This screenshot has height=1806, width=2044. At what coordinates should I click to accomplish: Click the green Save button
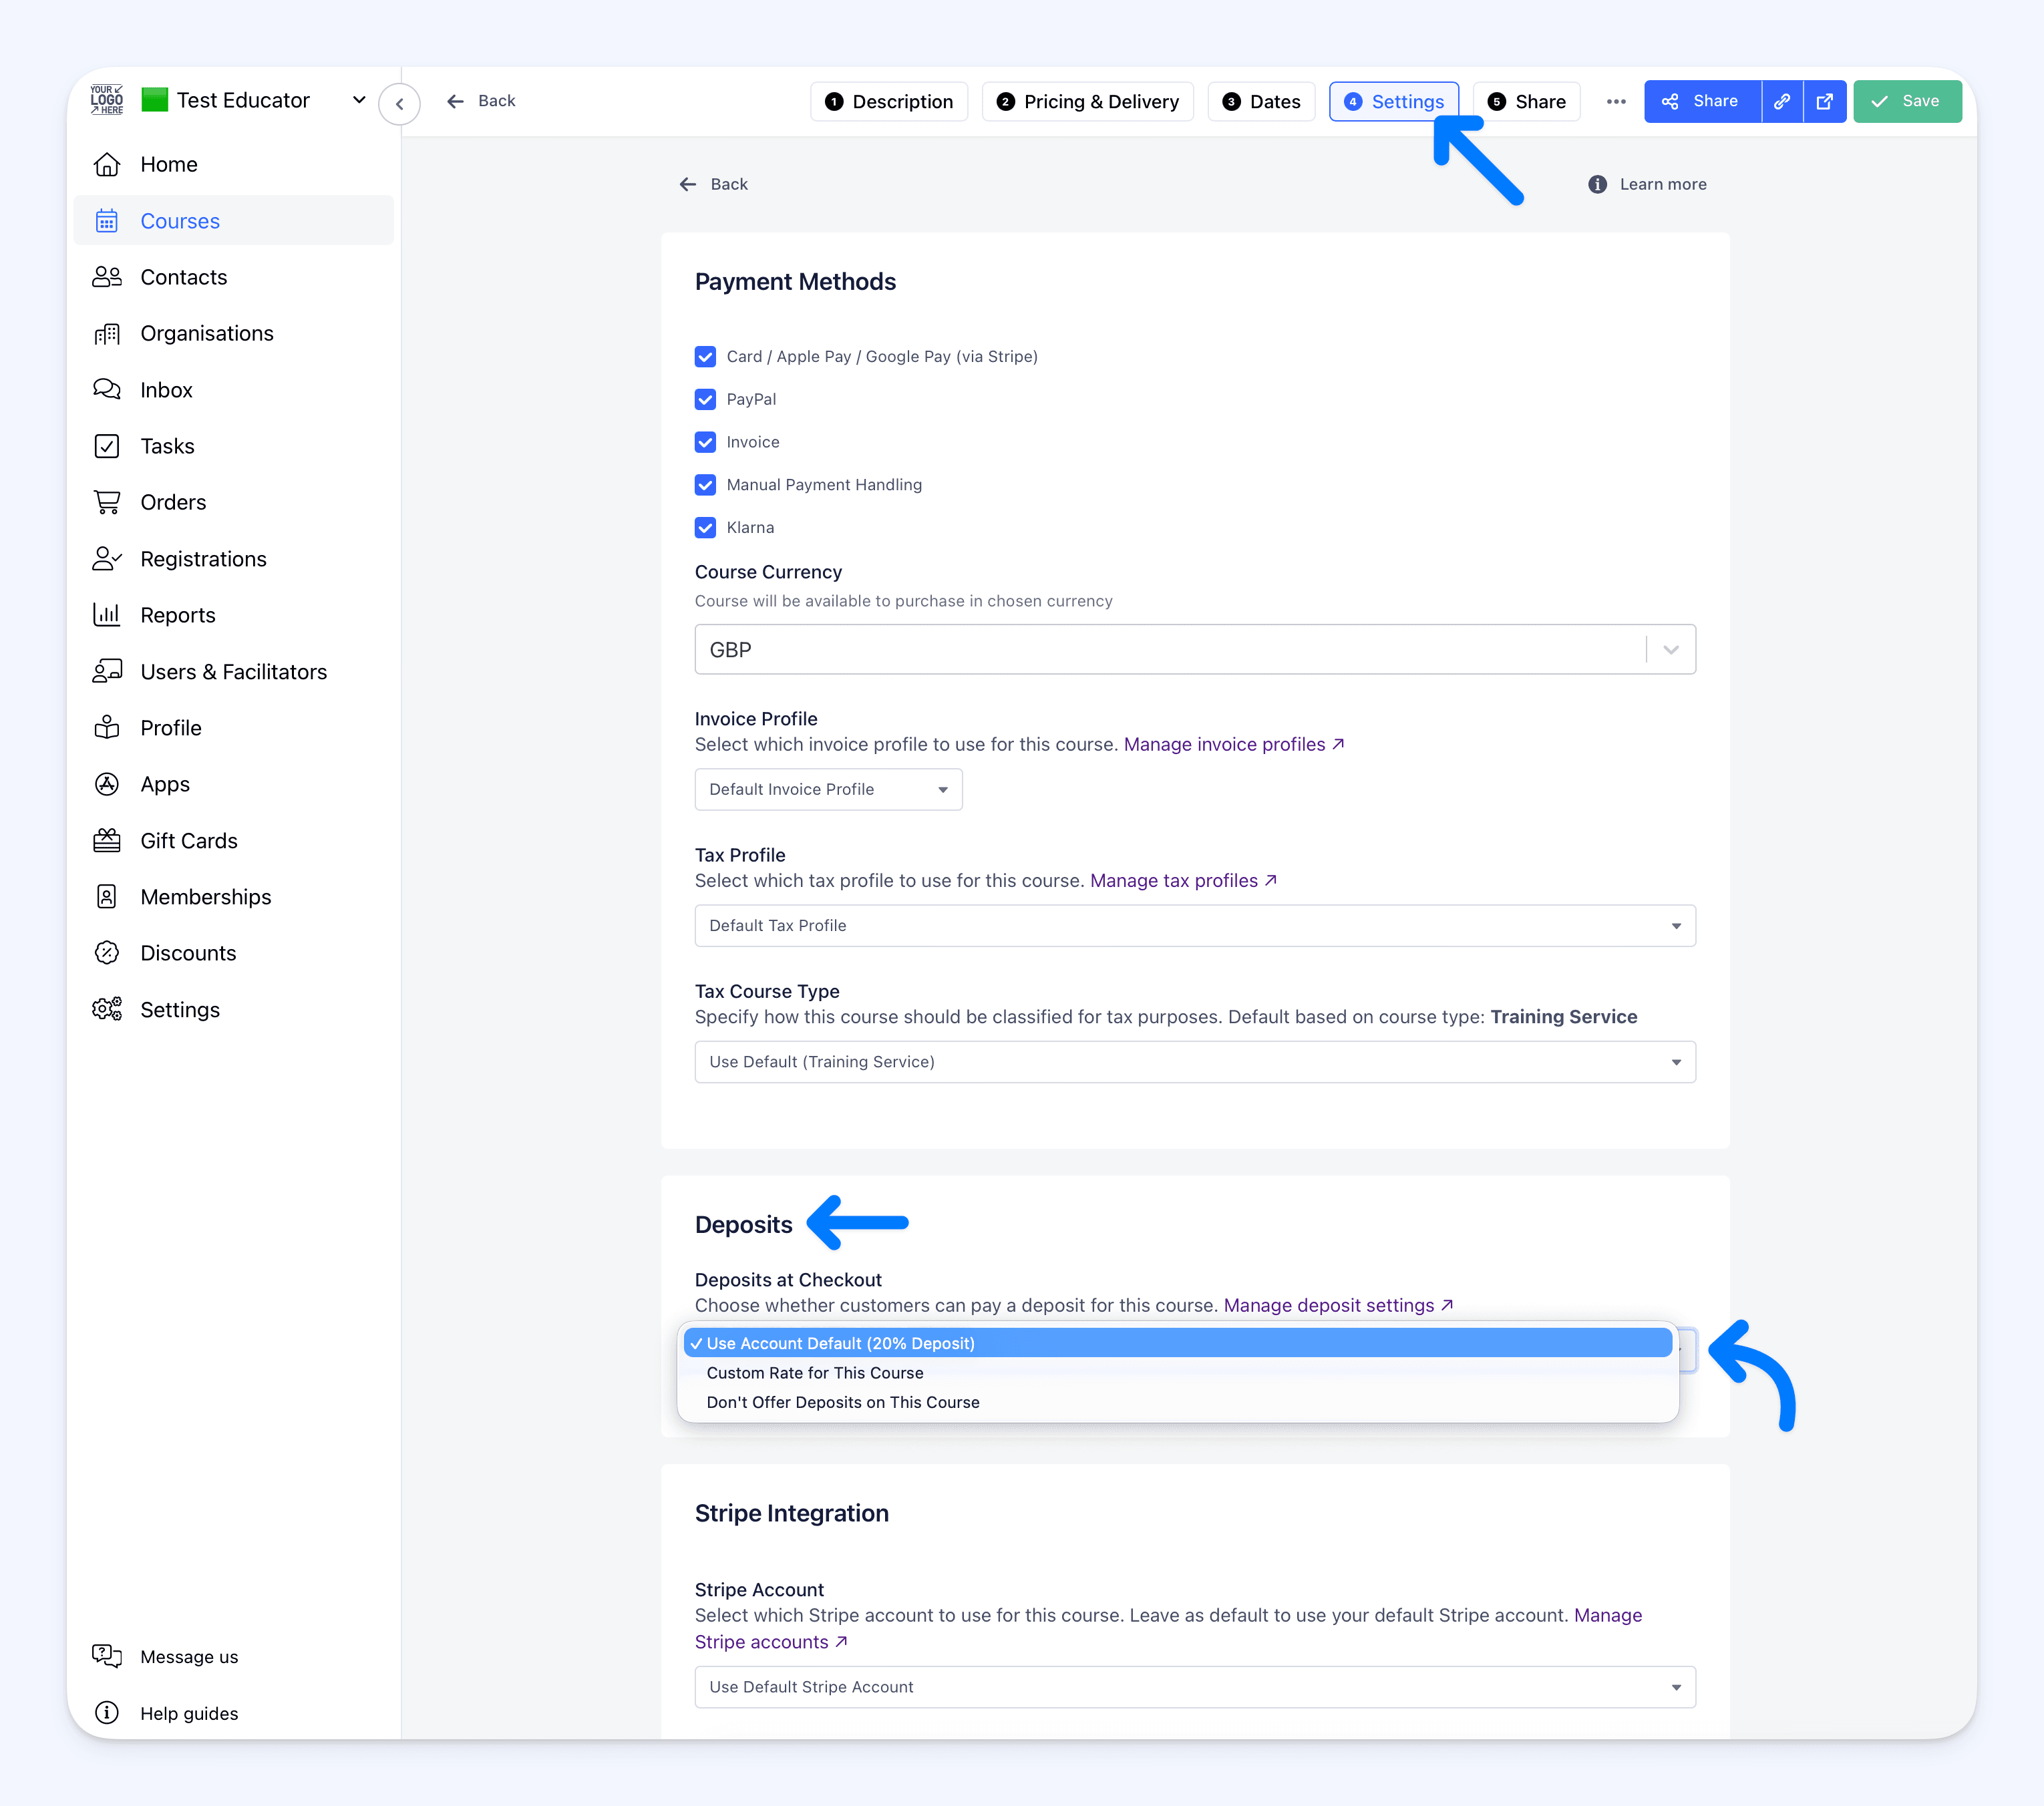[x=1907, y=101]
